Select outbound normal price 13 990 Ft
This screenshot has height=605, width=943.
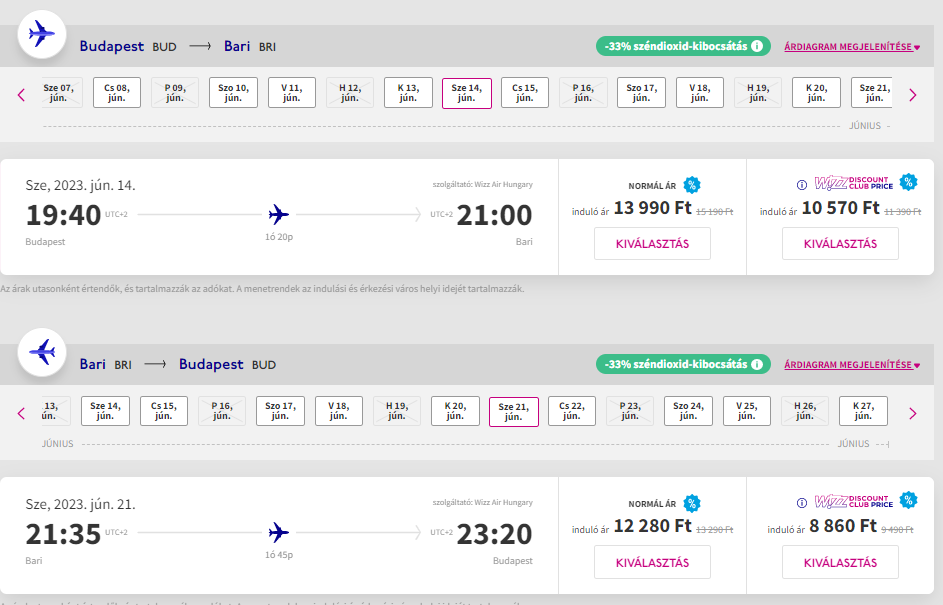652,243
